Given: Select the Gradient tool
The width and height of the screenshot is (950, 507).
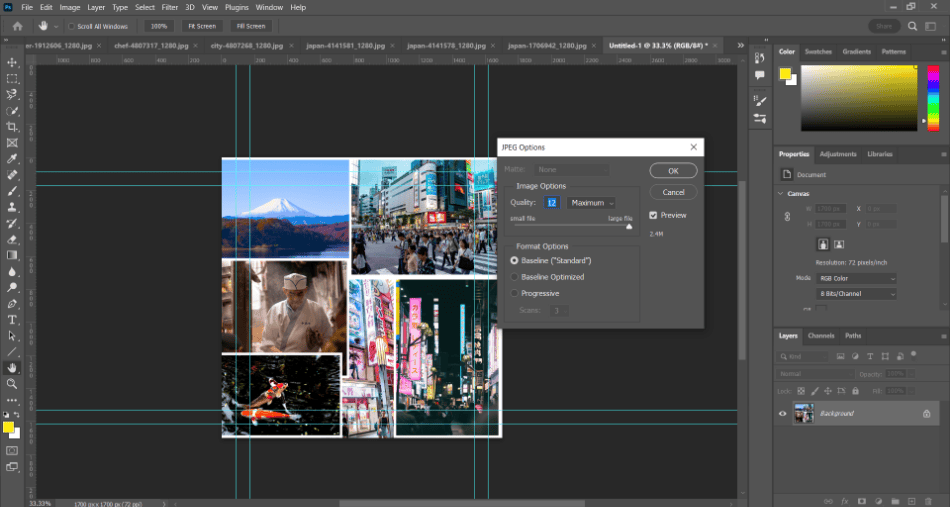Looking at the screenshot, I should [12, 255].
